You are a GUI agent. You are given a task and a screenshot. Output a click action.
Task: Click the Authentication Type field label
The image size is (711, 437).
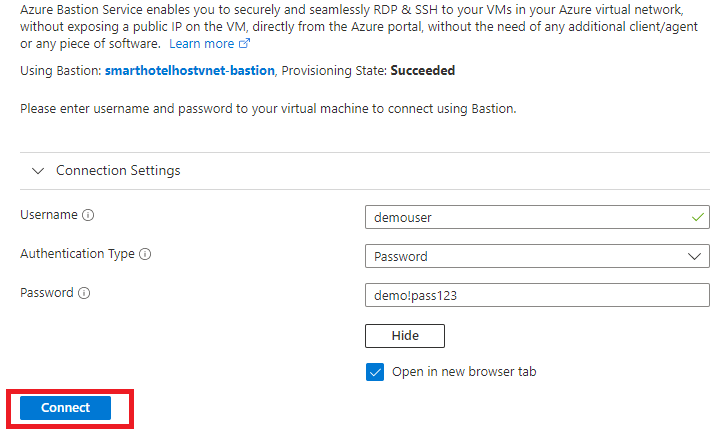(x=78, y=254)
